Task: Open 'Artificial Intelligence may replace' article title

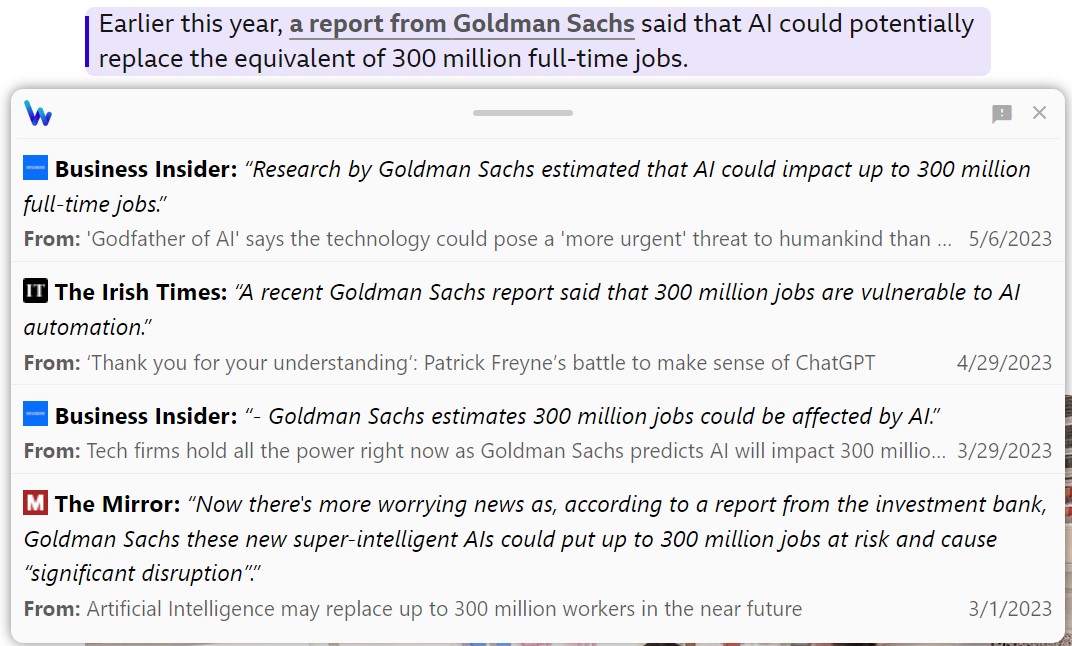Action: (x=444, y=608)
